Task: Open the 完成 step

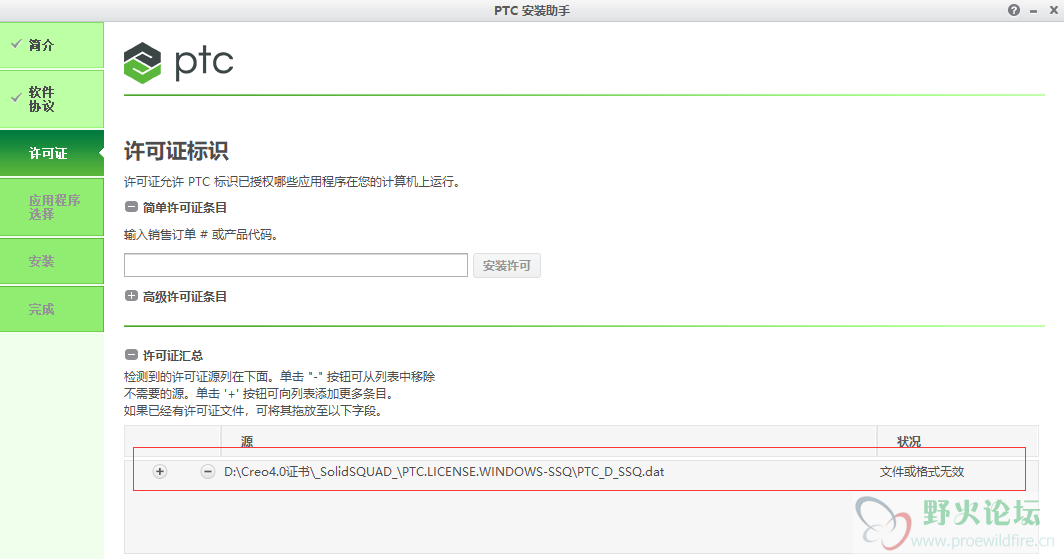Action: tap(52, 309)
